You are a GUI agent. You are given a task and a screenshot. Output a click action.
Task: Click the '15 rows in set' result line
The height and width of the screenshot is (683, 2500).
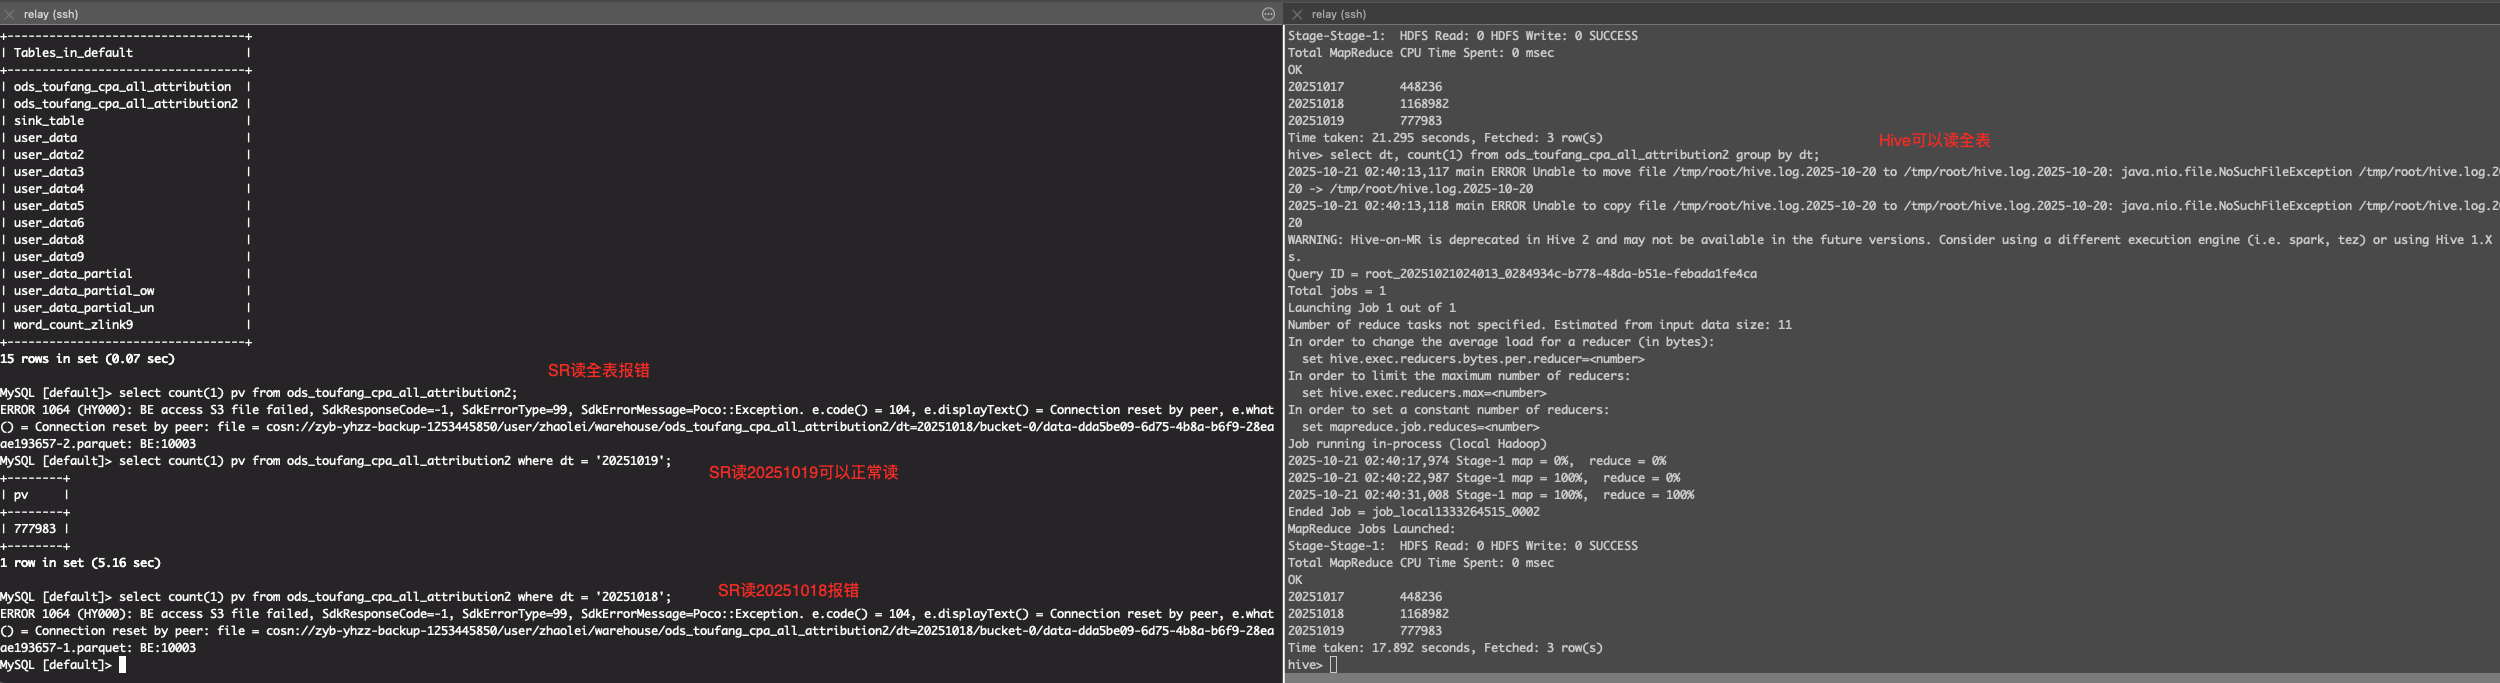[88, 359]
